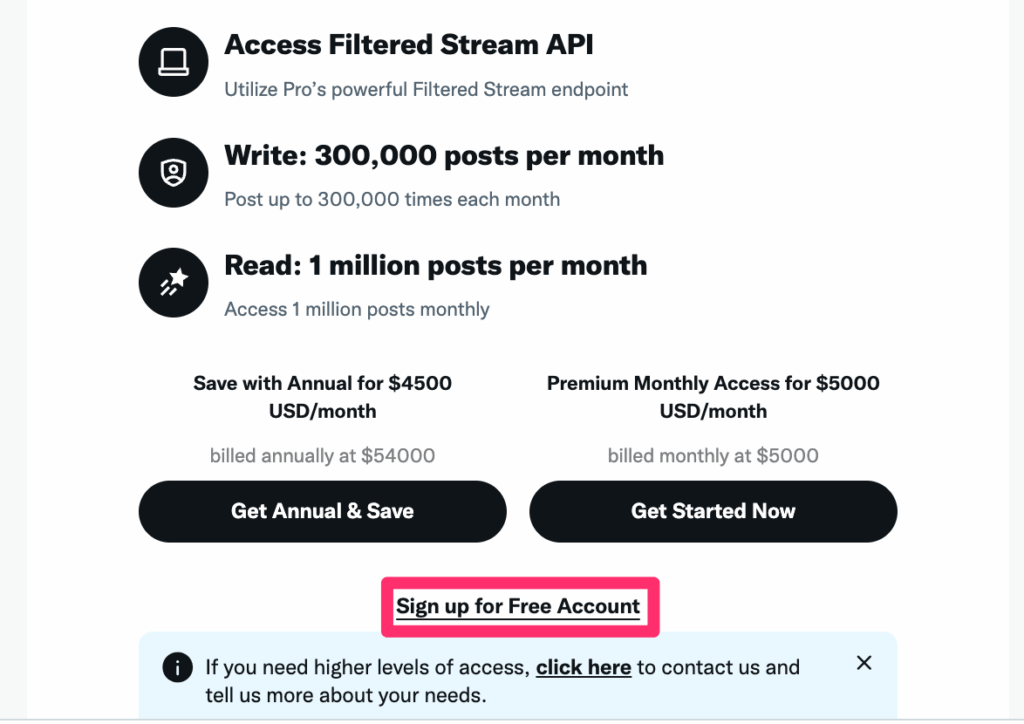Click the info circle icon in the banner
Screen dimensions: 1024x724
pos(177,667)
